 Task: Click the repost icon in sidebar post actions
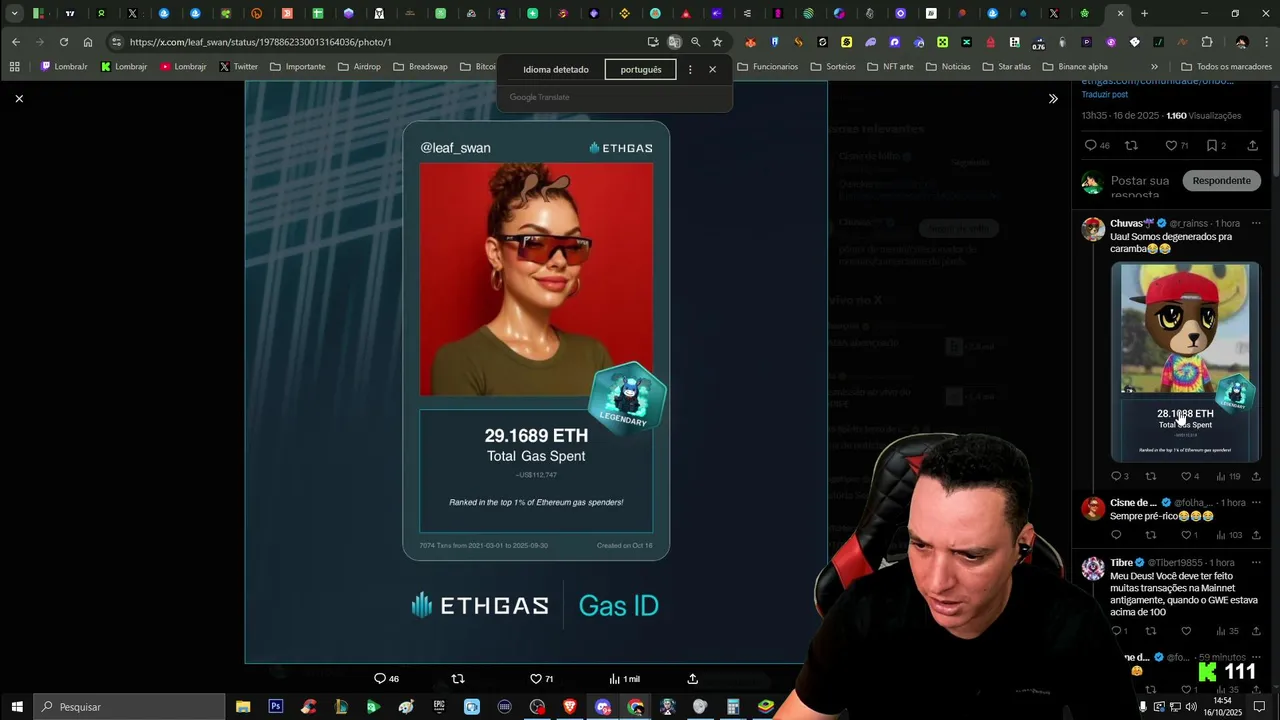(x=1131, y=145)
